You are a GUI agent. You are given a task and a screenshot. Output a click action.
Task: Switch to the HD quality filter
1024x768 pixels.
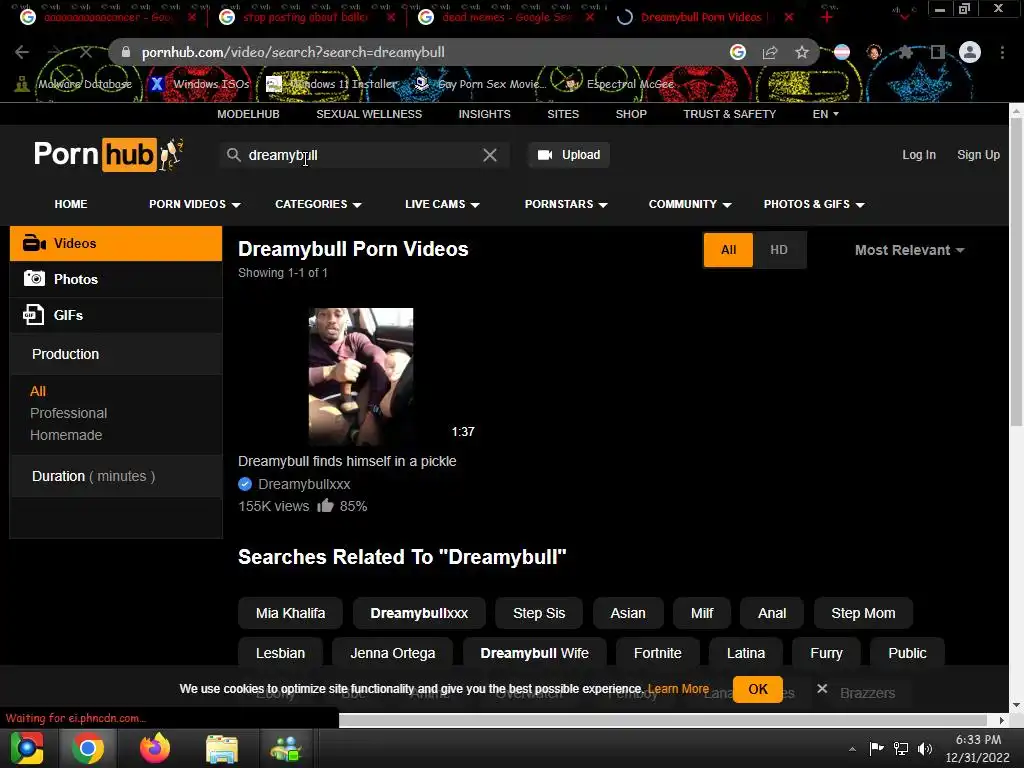(x=779, y=250)
